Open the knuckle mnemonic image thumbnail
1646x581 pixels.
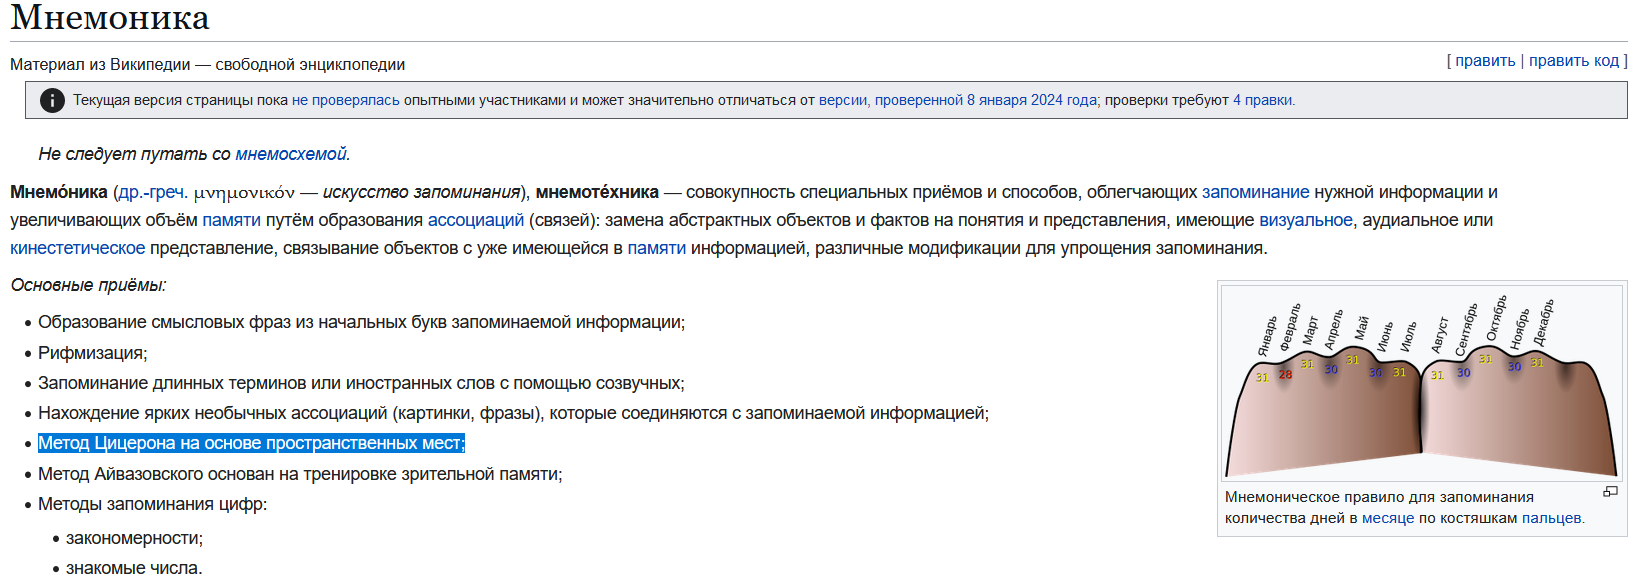coord(1422,383)
